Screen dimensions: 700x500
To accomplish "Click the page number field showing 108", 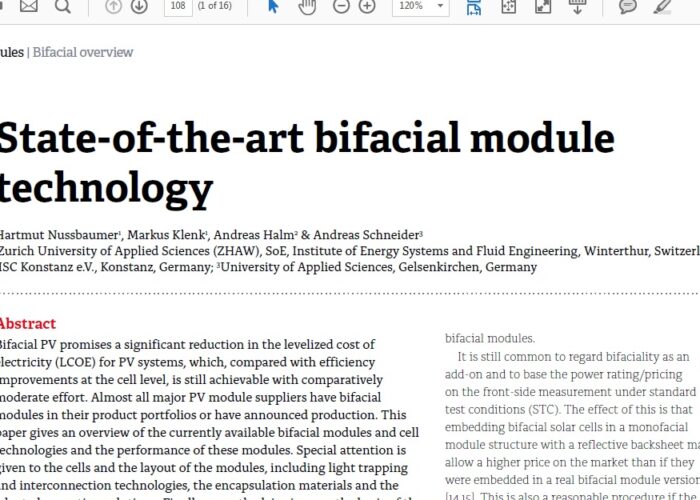I will click(178, 7).
